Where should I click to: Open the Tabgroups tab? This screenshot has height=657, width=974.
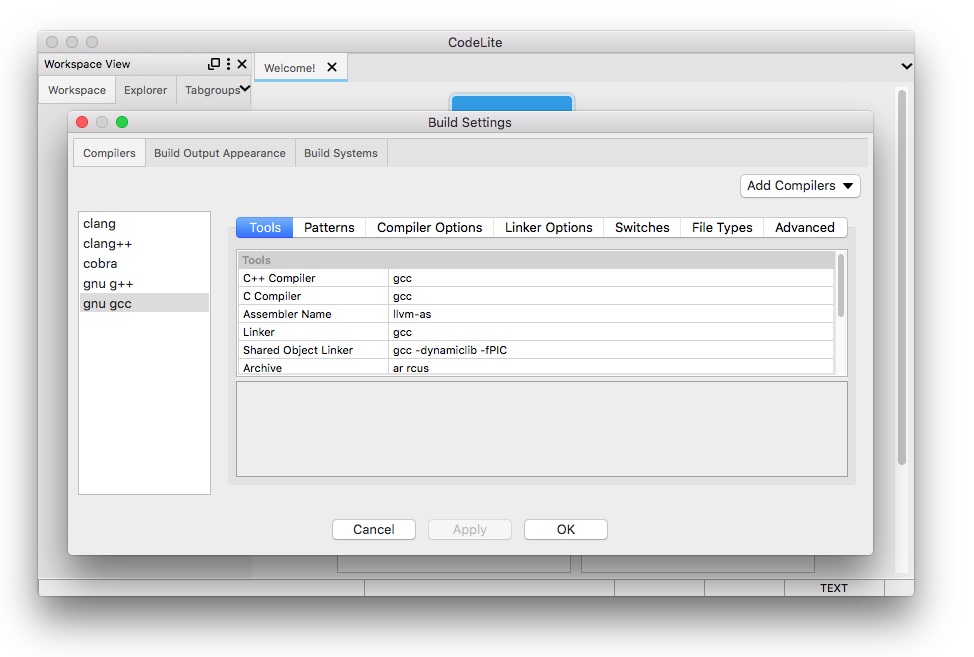pyautogui.click(x=212, y=90)
